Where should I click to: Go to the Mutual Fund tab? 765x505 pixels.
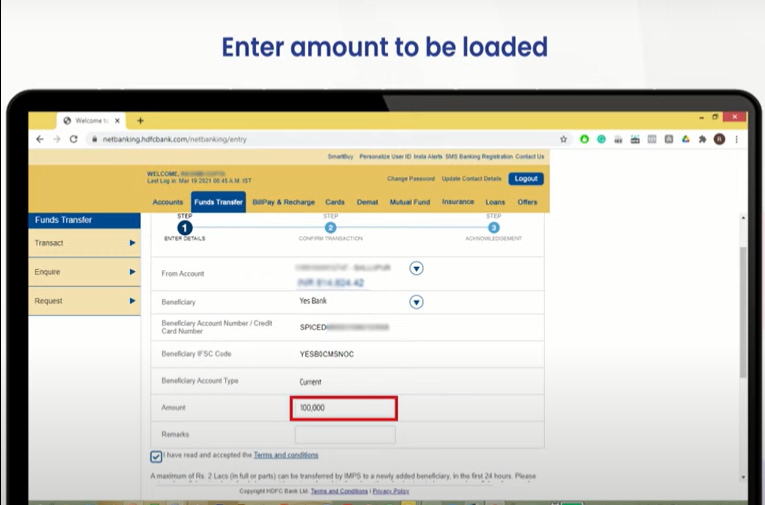pos(410,202)
